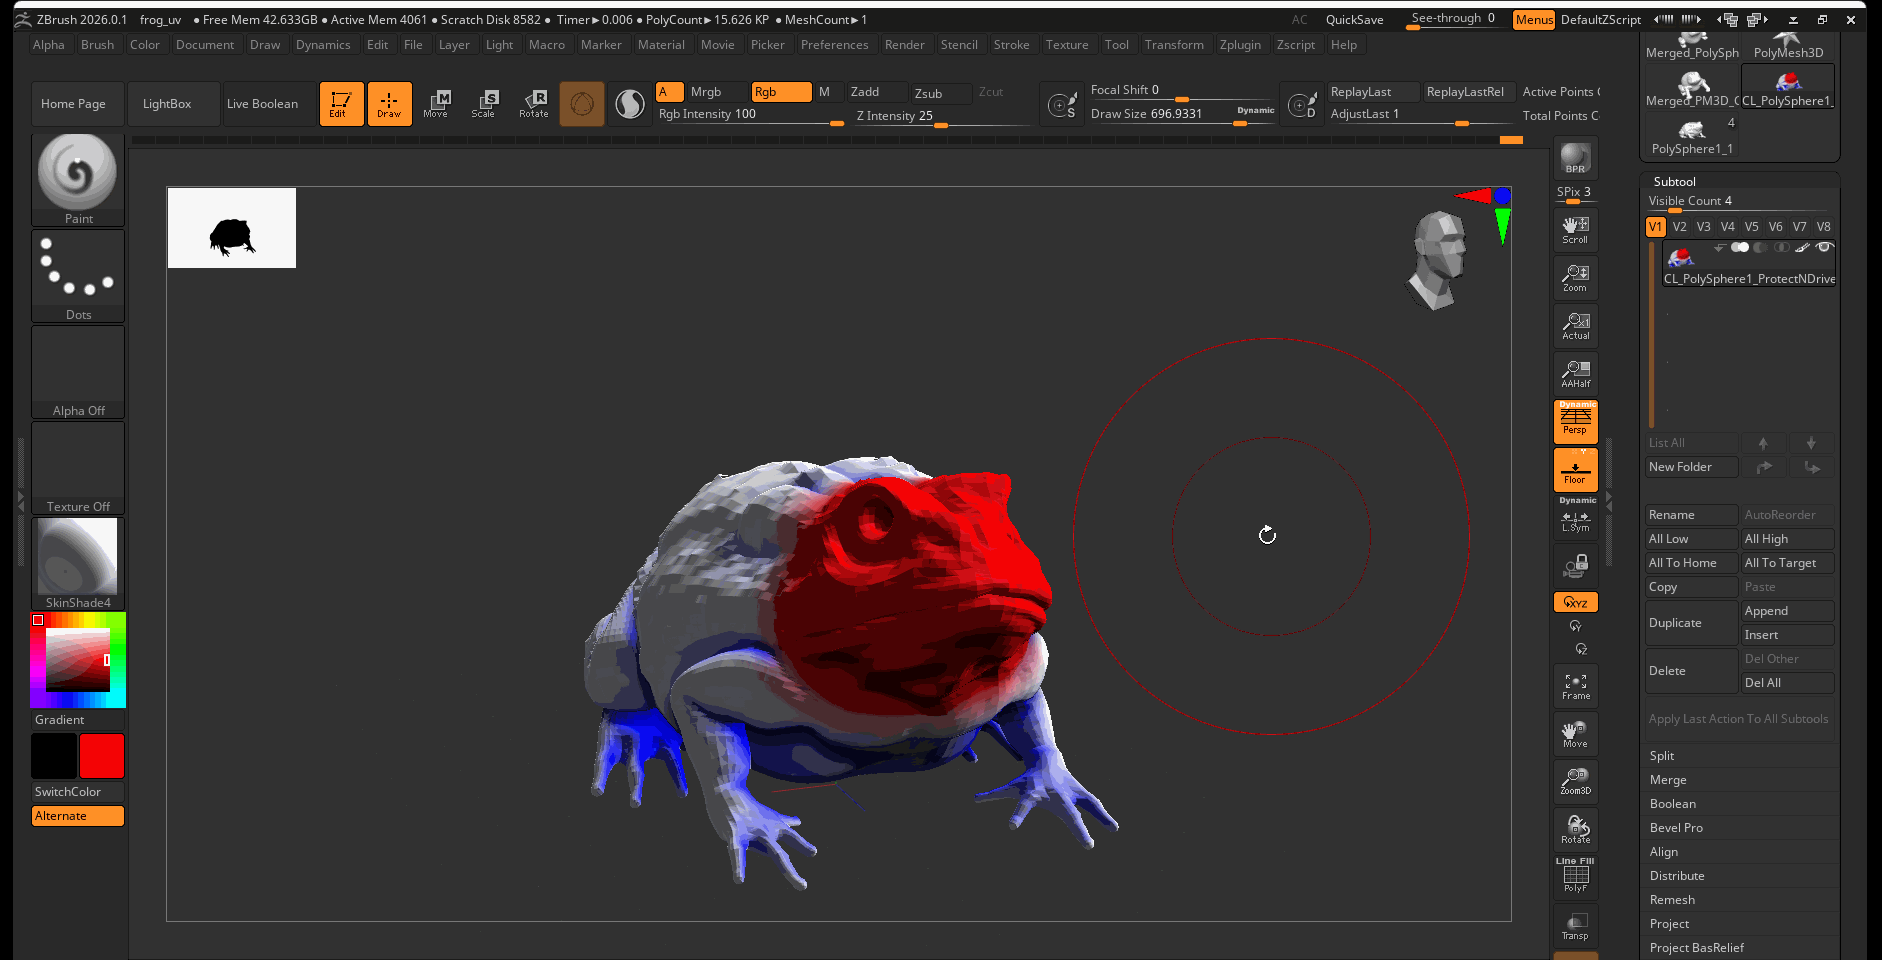Screen dimensions: 1882x960
Task: Click the Rotate transform icon in toolbar
Action: coord(533,103)
